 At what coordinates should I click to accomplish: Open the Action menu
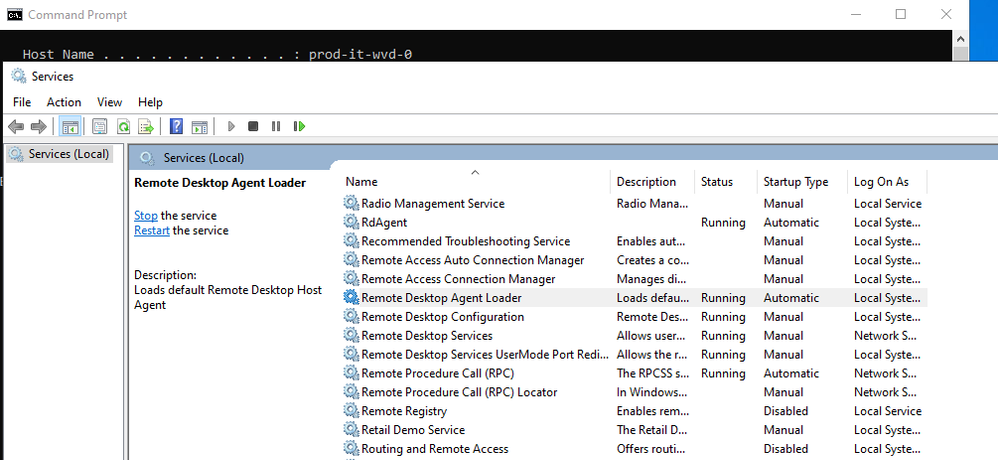click(x=64, y=102)
